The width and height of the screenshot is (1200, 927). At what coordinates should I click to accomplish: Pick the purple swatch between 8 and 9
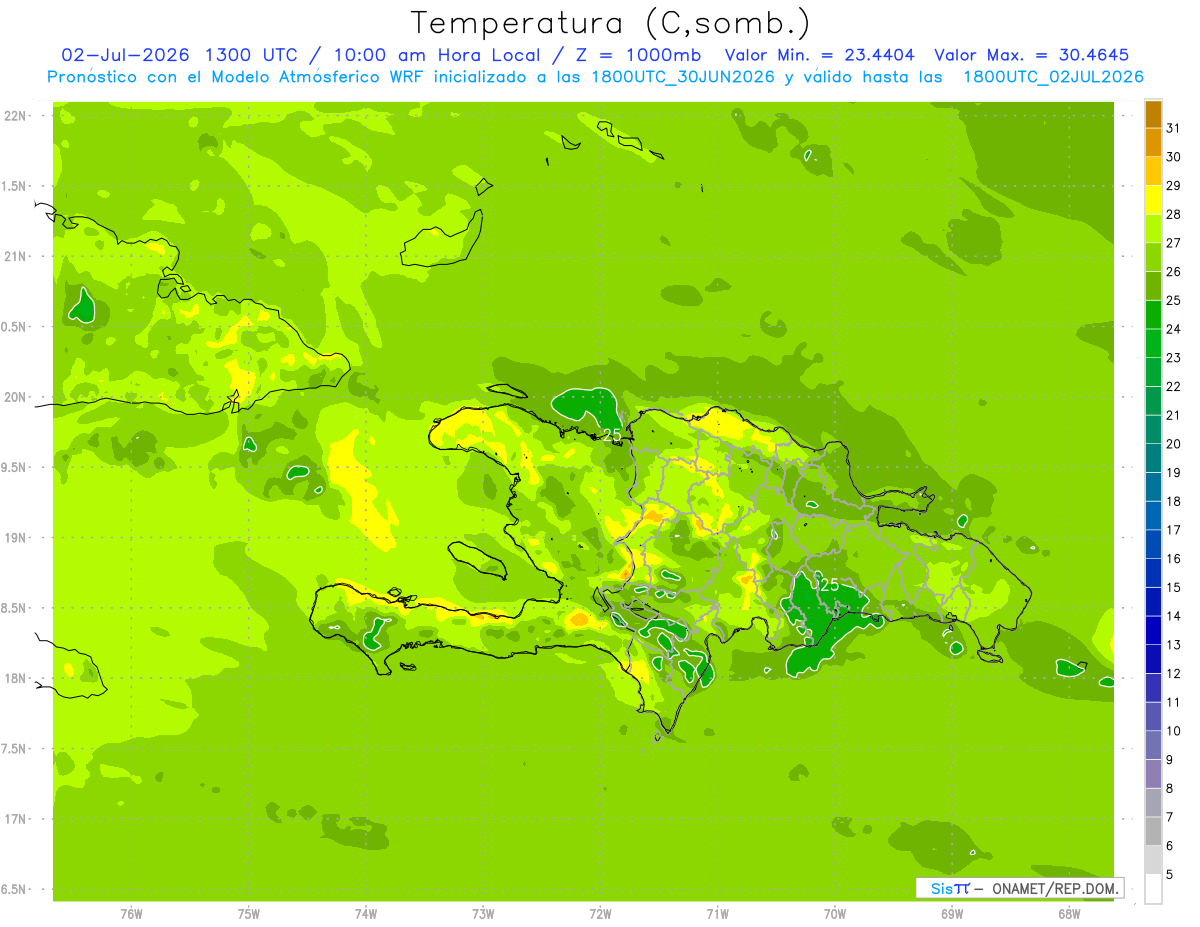pos(1153,774)
